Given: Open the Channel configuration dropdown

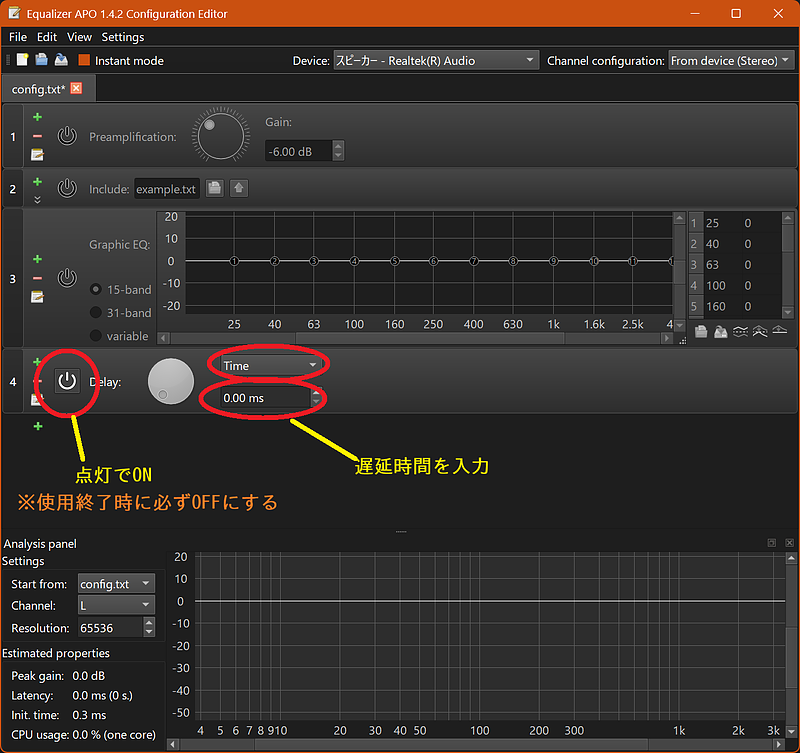Looking at the screenshot, I should click(731, 61).
